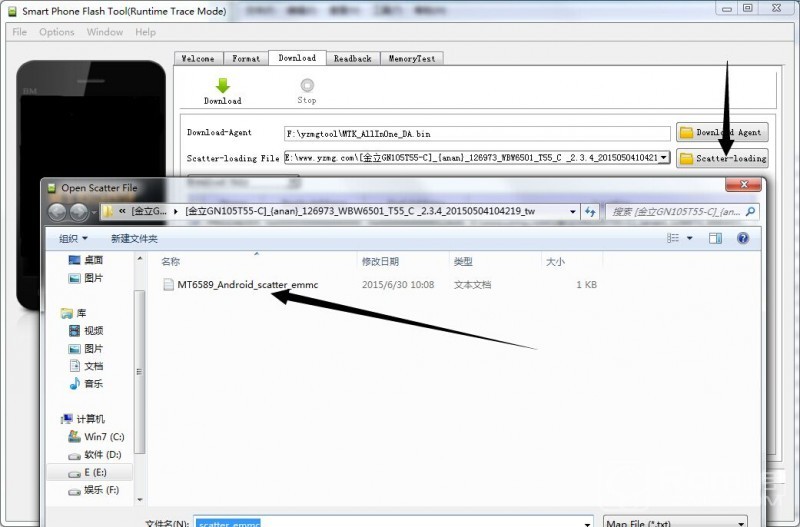Expand the Scatter-loading File dropdown arrow

tap(663, 158)
